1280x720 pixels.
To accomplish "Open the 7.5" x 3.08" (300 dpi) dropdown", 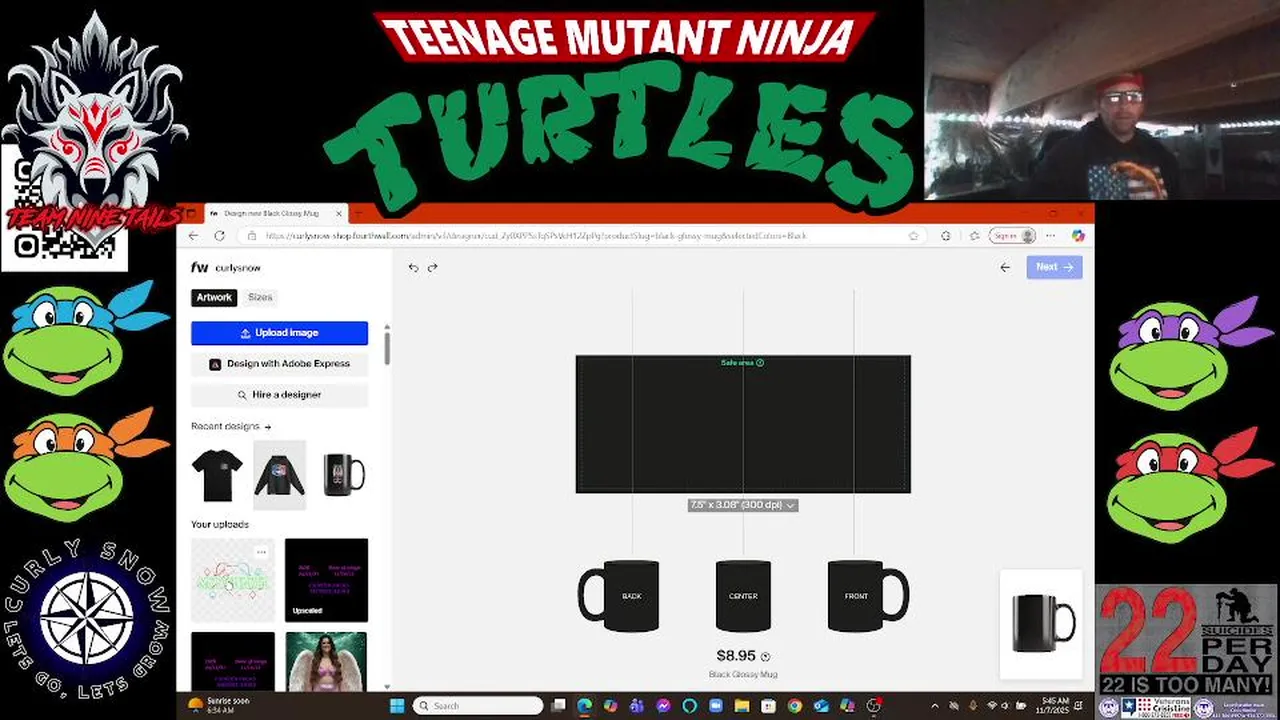I will (x=742, y=505).
